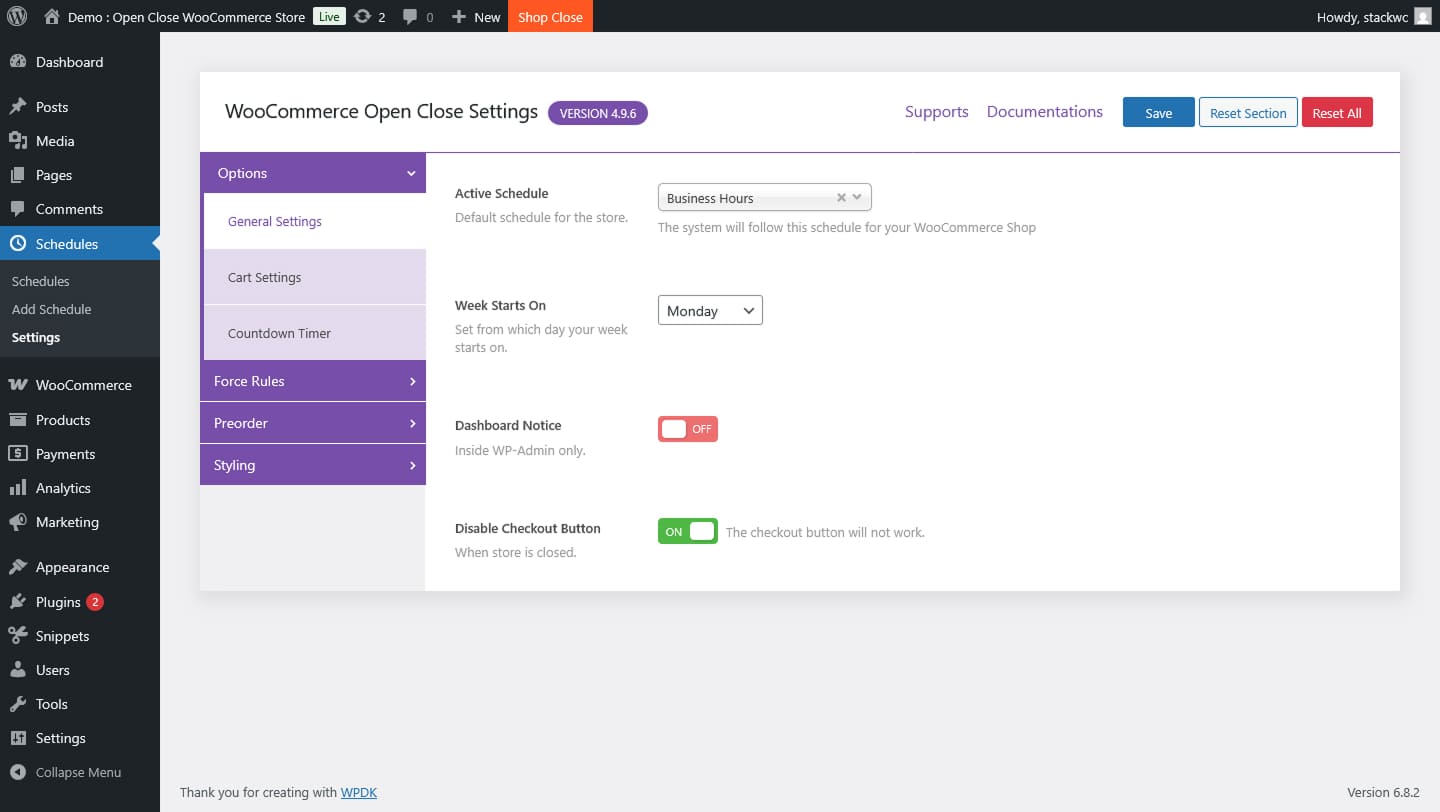Click 'Default schedule for the store.' text
This screenshot has width=1440, height=812.
[541, 217]
